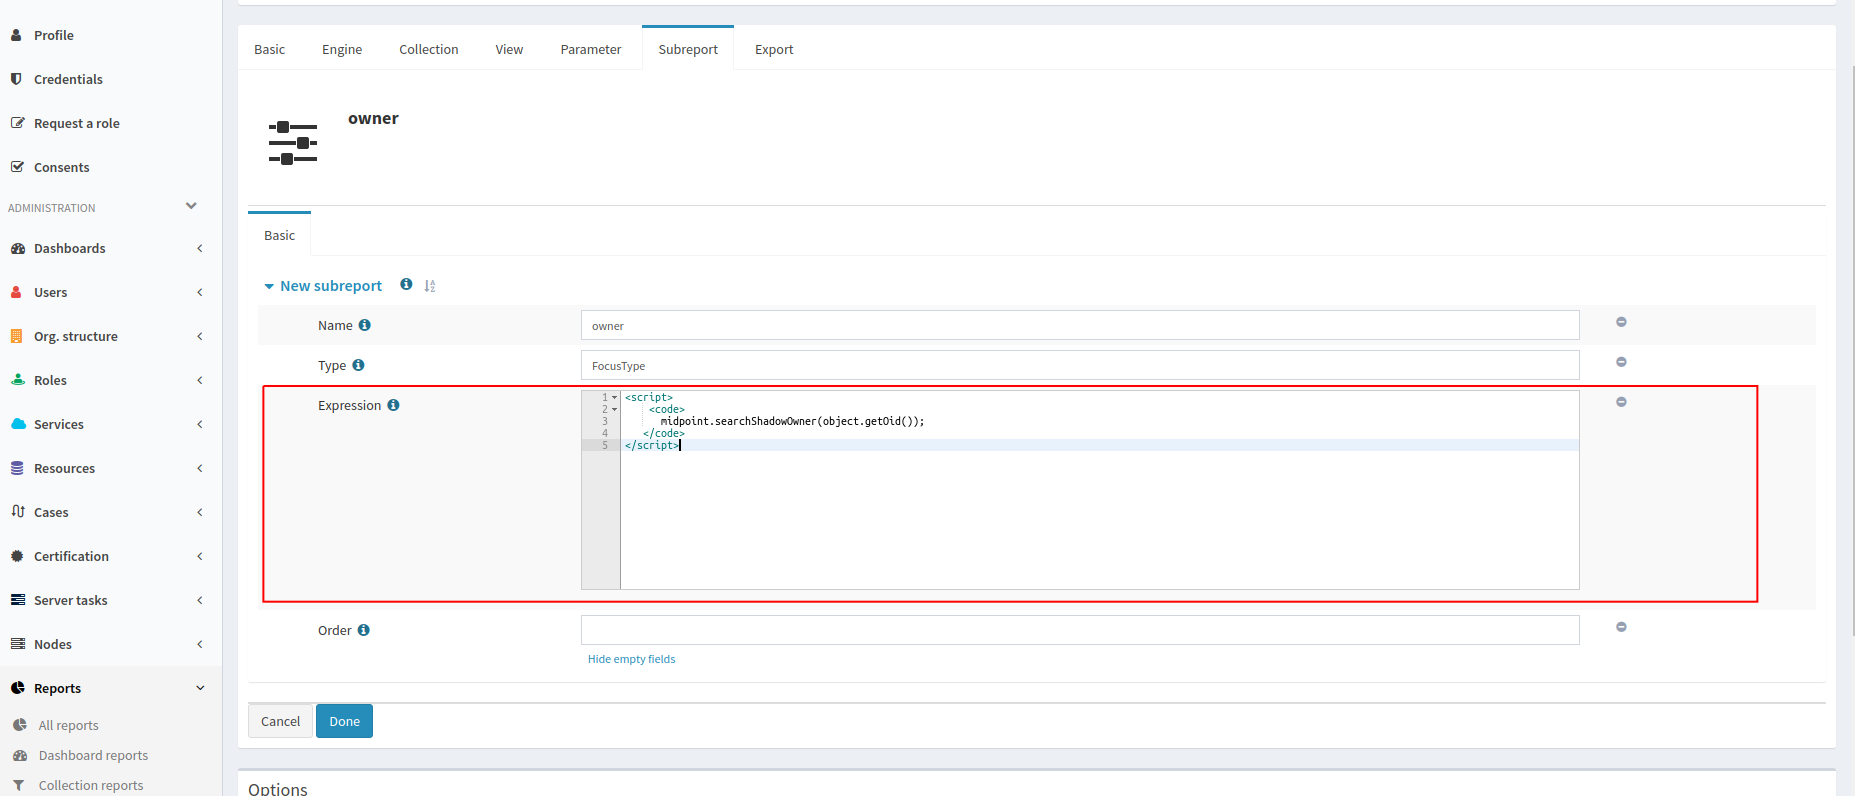Click the owner sliders icon
Image resolution: width=1855 pixels, height=796 pixels.
coord(293,143)
